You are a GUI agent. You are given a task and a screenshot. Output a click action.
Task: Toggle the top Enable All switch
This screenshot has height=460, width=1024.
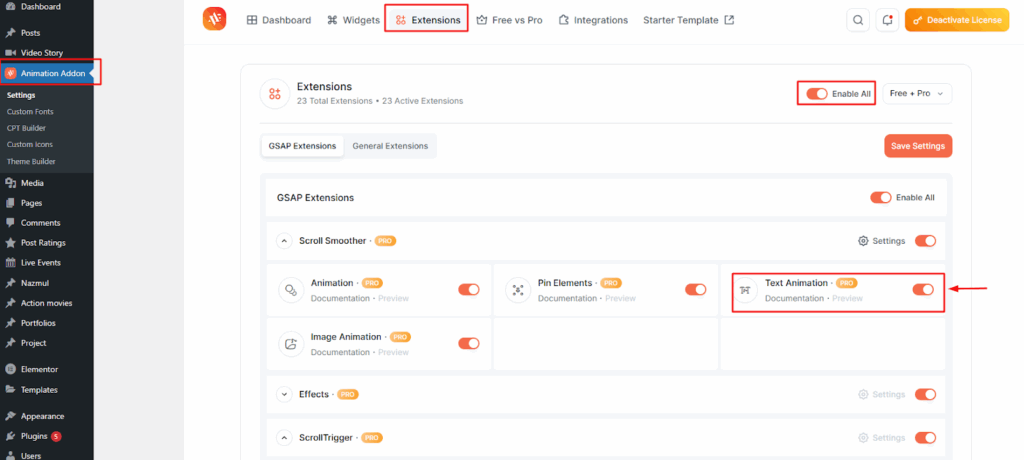pos(817,94)
